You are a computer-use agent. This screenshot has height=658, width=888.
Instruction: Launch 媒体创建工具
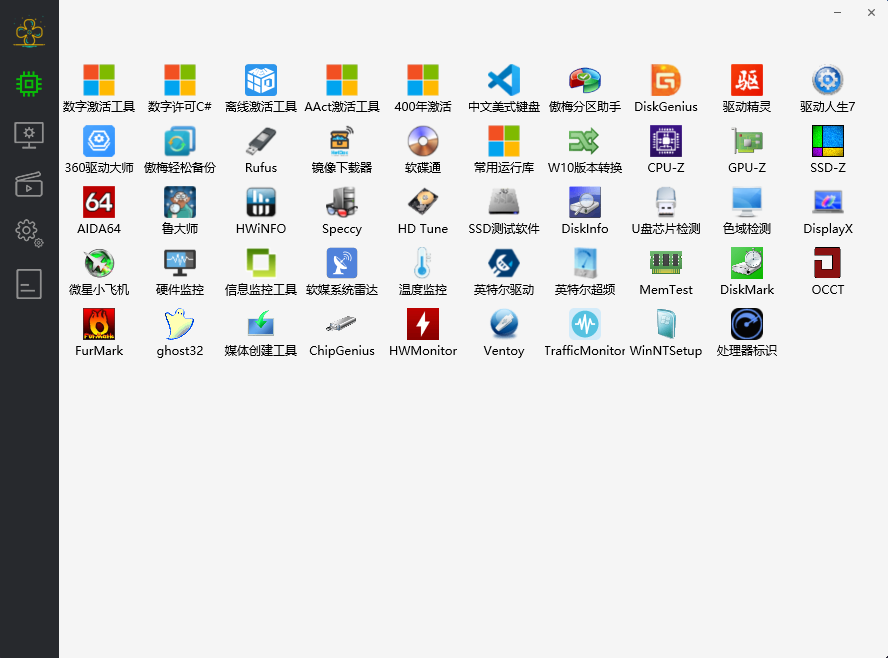(261, 334)
